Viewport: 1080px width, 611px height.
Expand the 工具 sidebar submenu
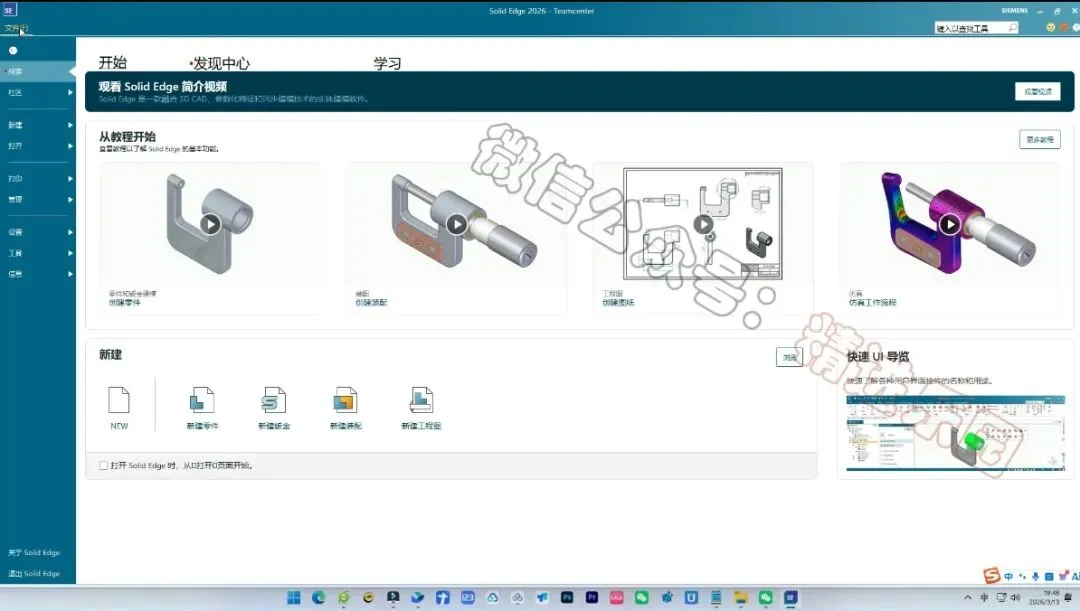[37, 253]
